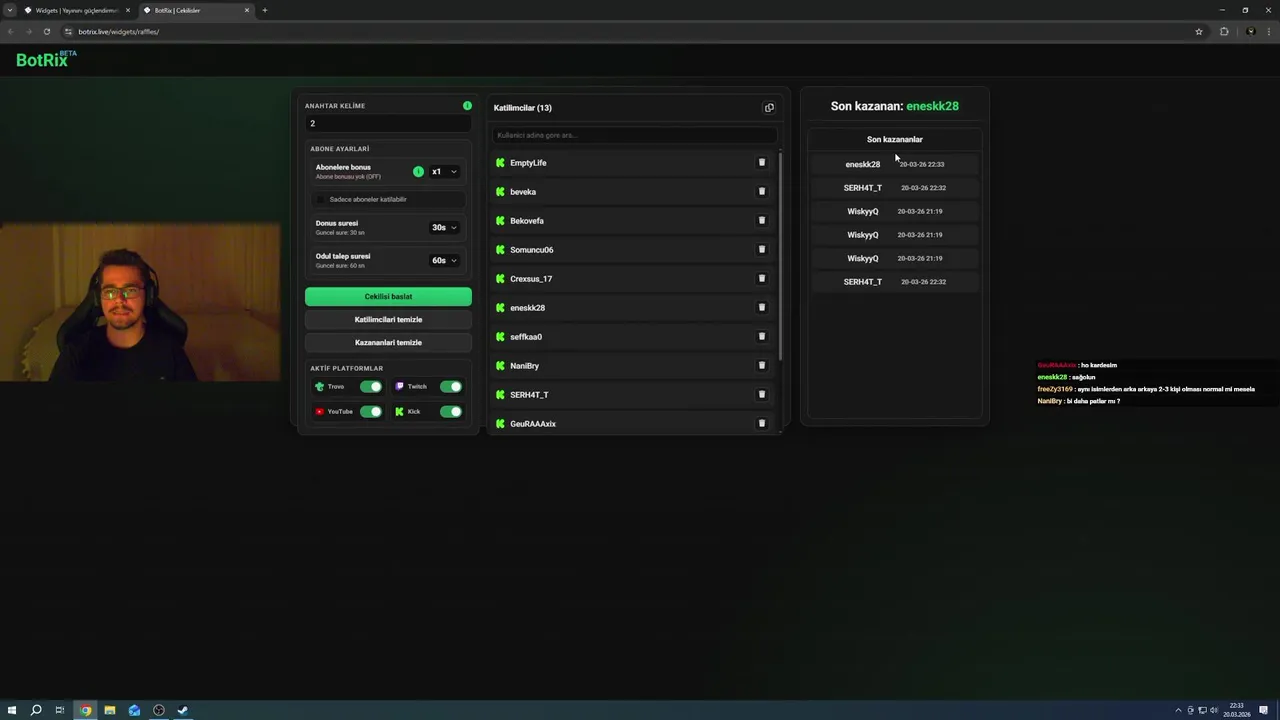Open Steam from the taskbar

click(183, 710)
